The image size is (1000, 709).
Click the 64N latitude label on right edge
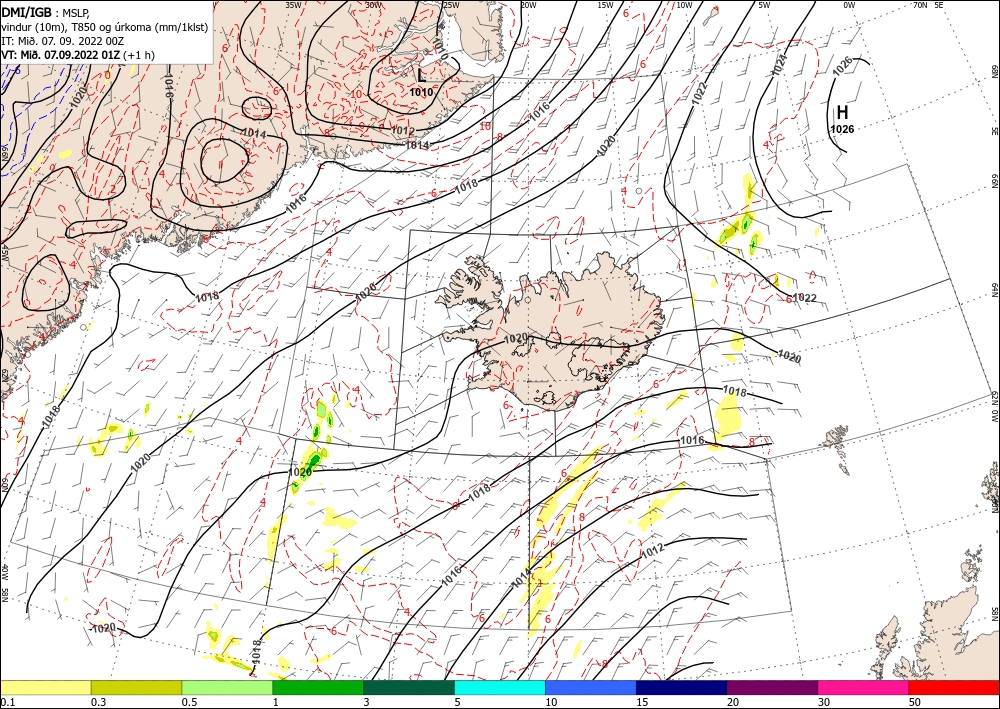994,290
